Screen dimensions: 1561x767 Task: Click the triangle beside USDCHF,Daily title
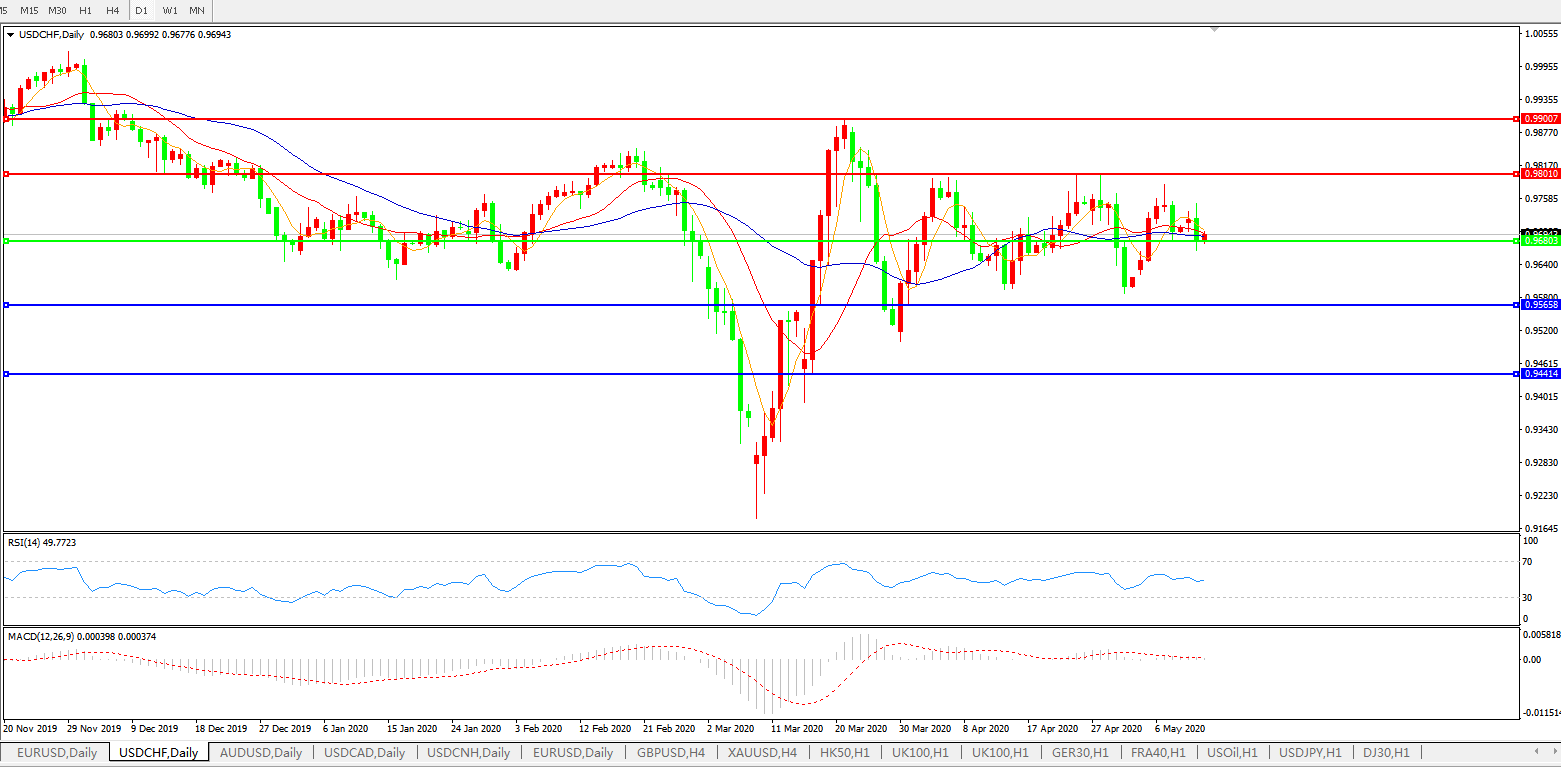[10, 35]
